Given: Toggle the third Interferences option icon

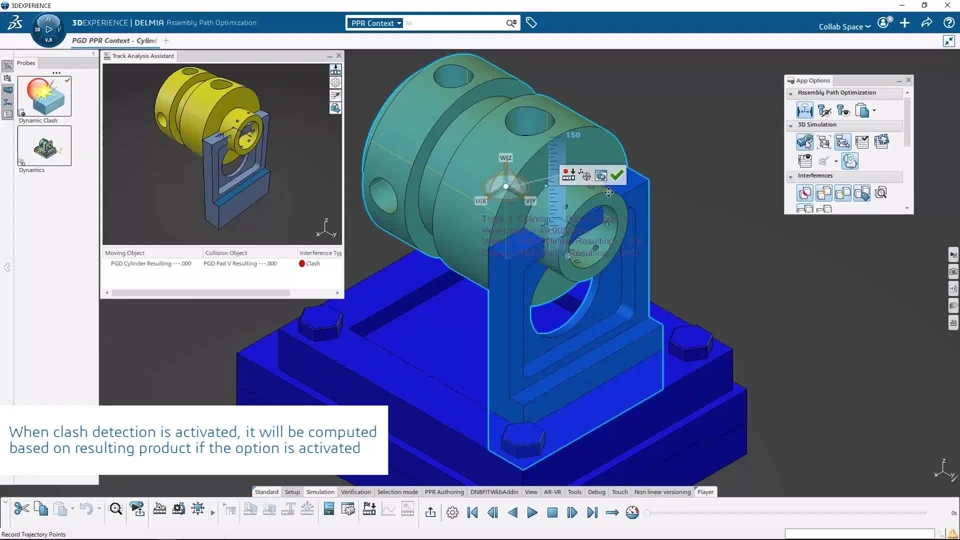Looking at the screenshot, I should [843, 193].
